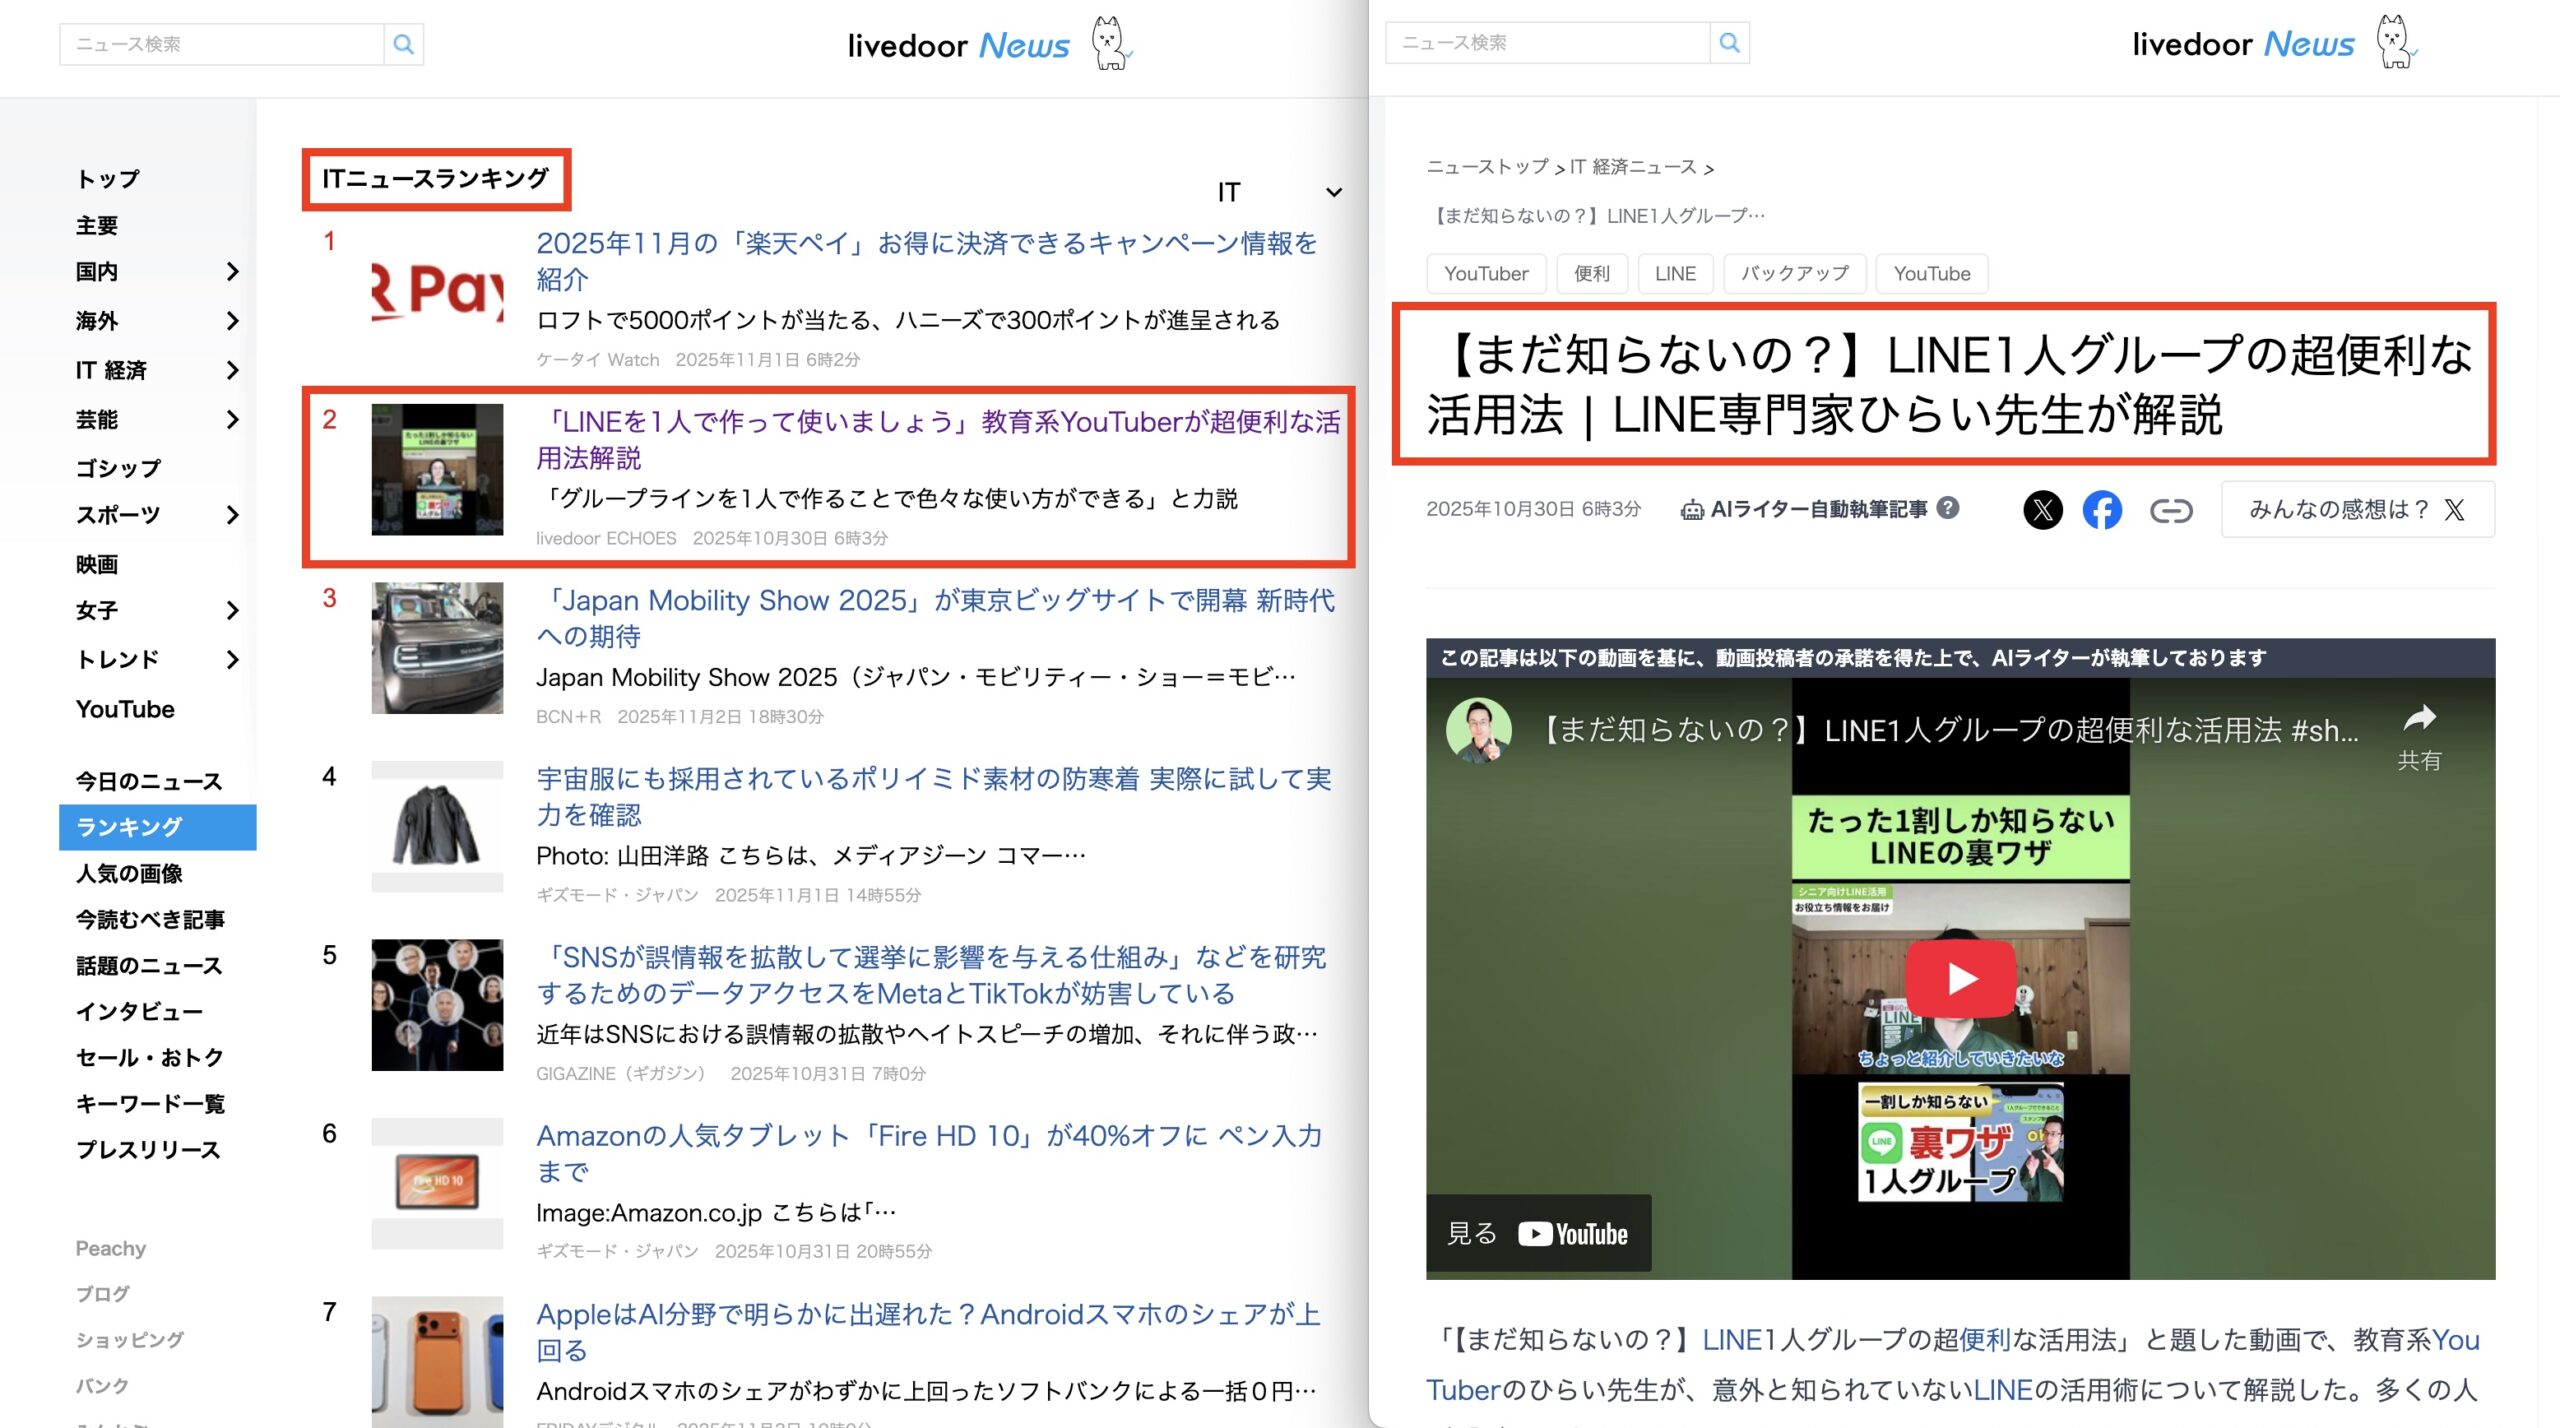
Task: Expand the IT 経済 sidebar submenu
Action: point(232,370)
